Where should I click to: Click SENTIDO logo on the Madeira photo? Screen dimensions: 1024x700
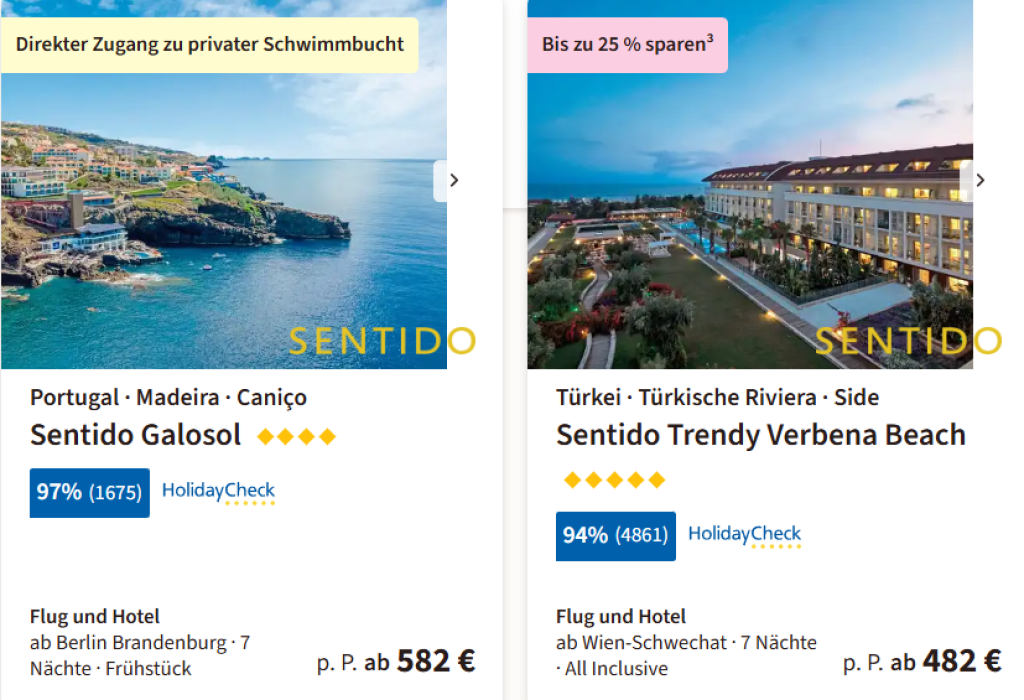click(382, 342)
